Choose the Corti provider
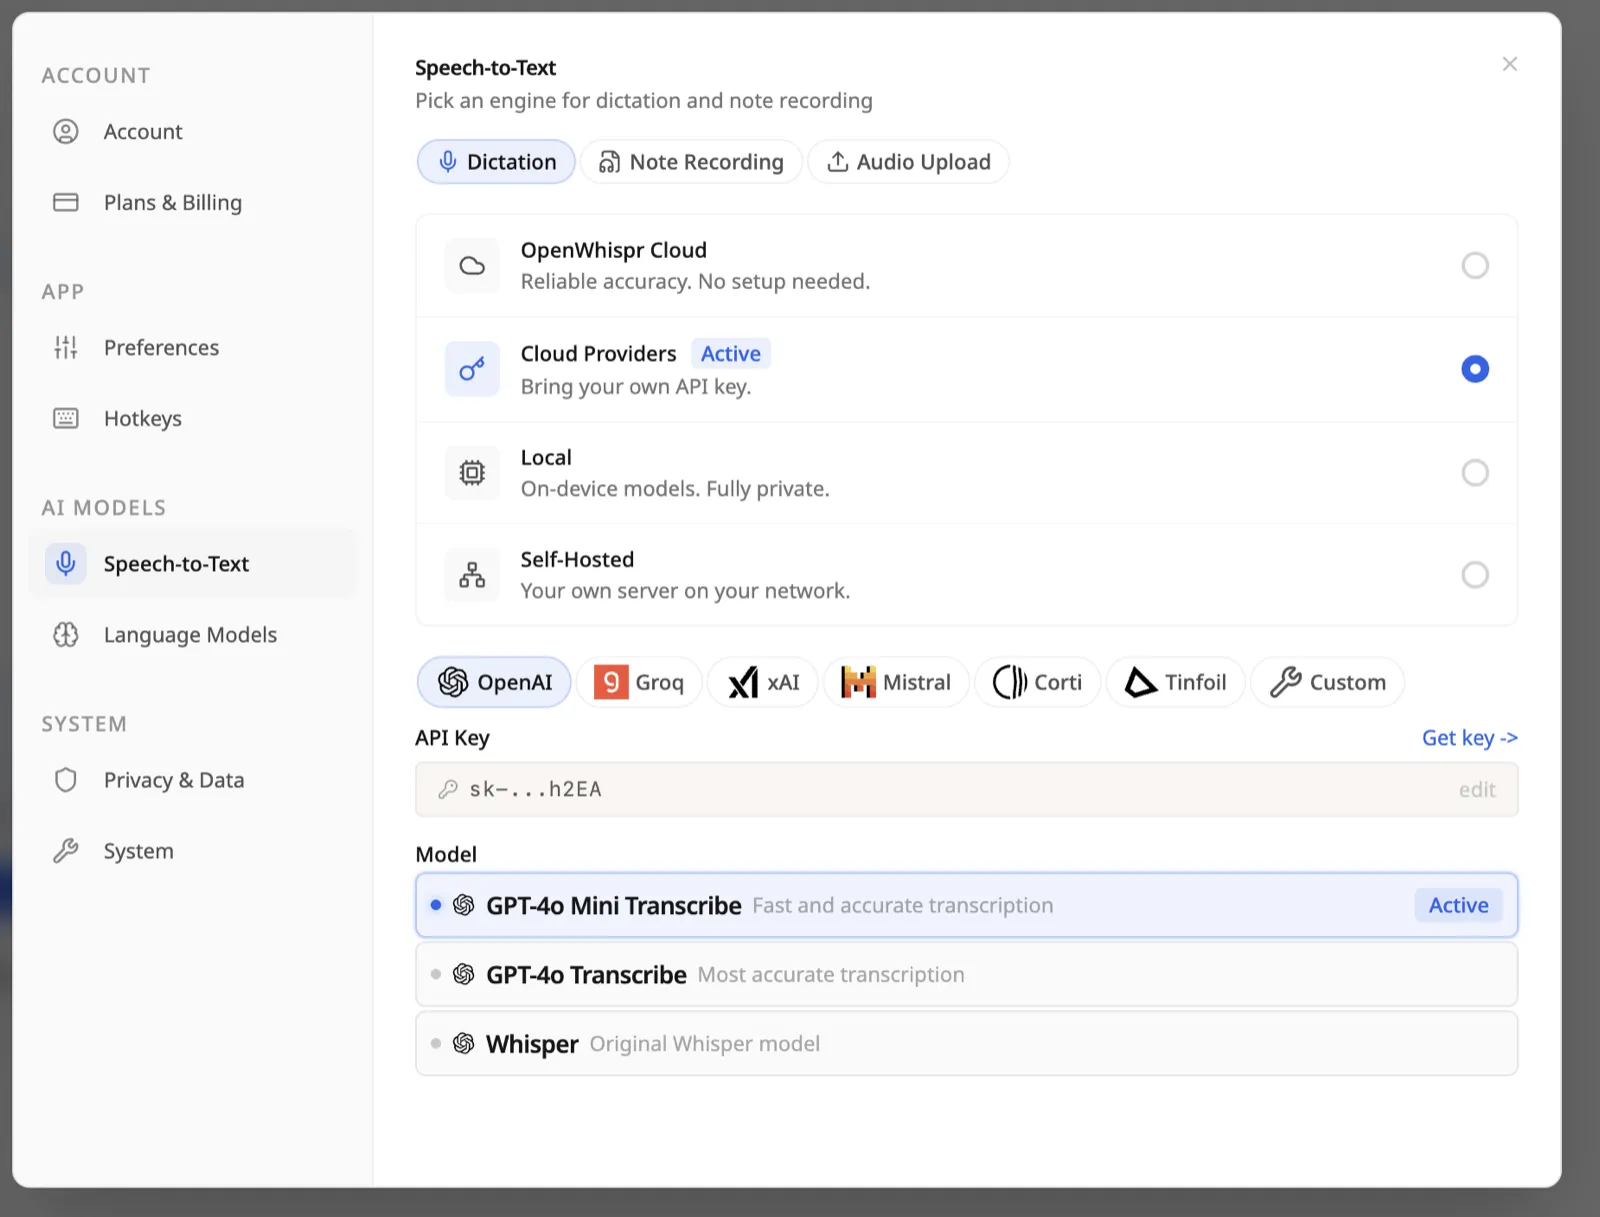The width and height of the screenshot is (1600, 1217). (1037, 683)
